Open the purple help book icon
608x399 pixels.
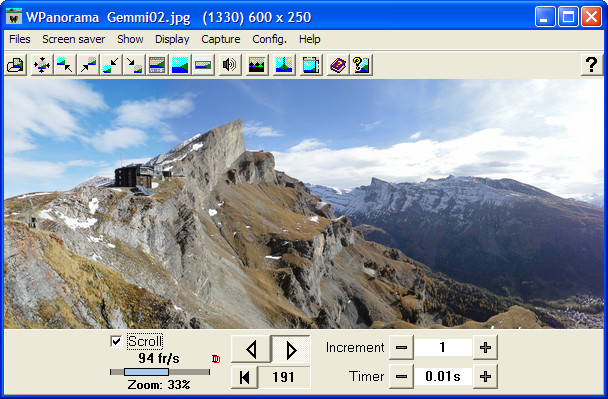(338, 64)
